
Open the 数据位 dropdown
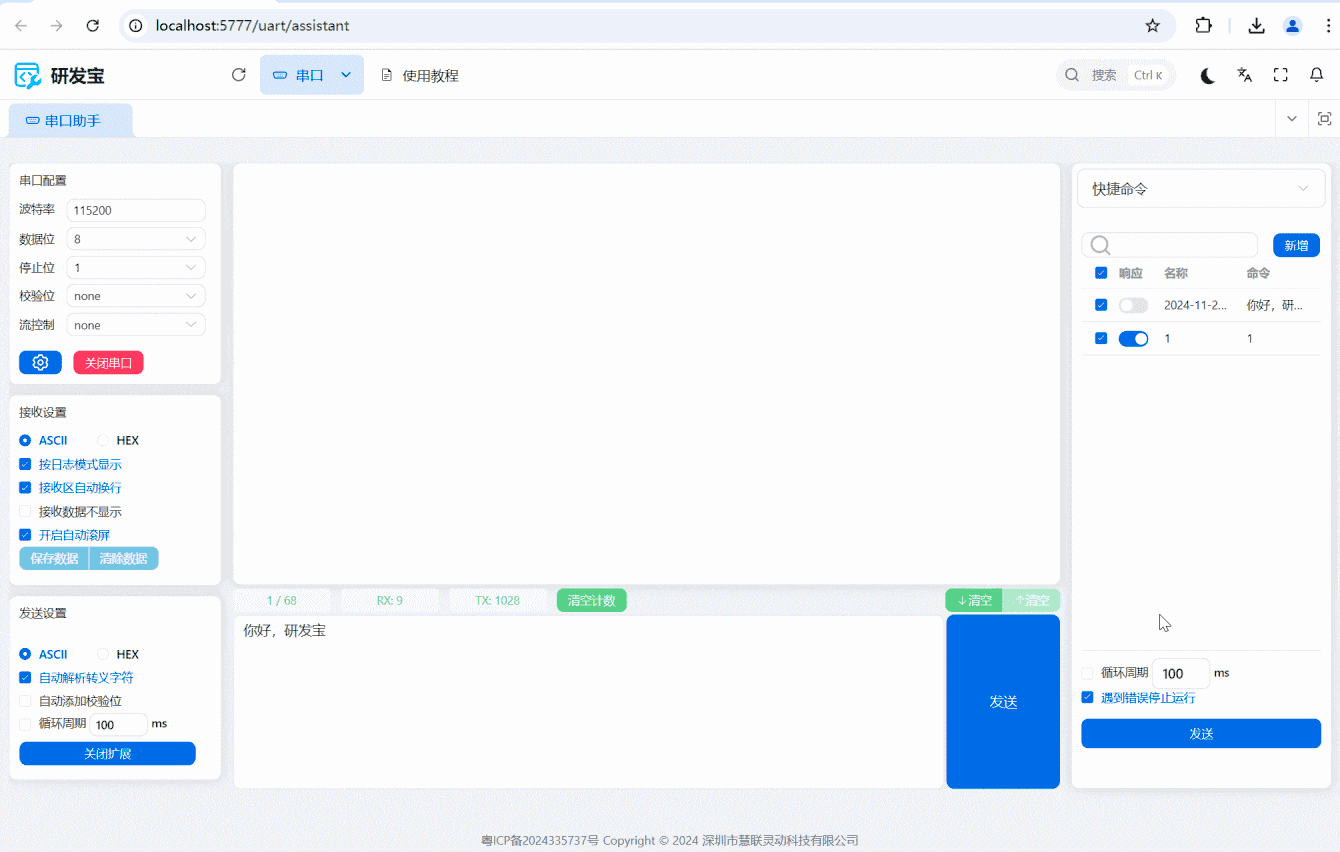point(136,239)
